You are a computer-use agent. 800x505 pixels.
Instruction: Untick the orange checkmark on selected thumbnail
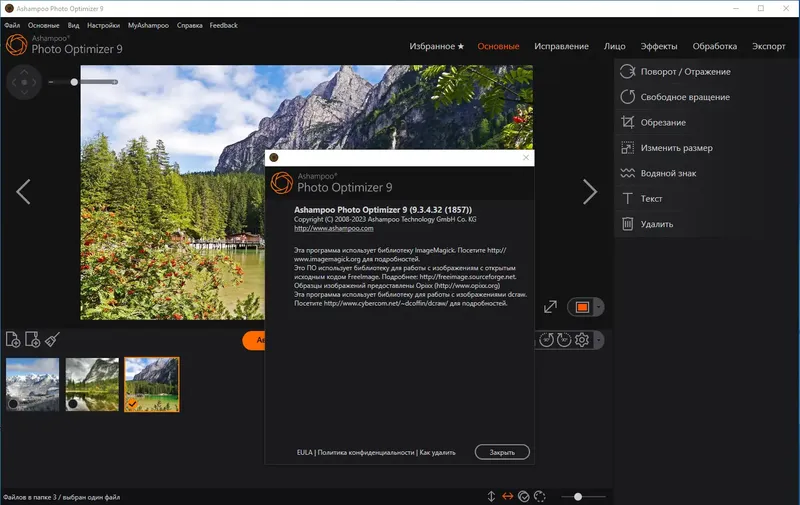(132, 404)
